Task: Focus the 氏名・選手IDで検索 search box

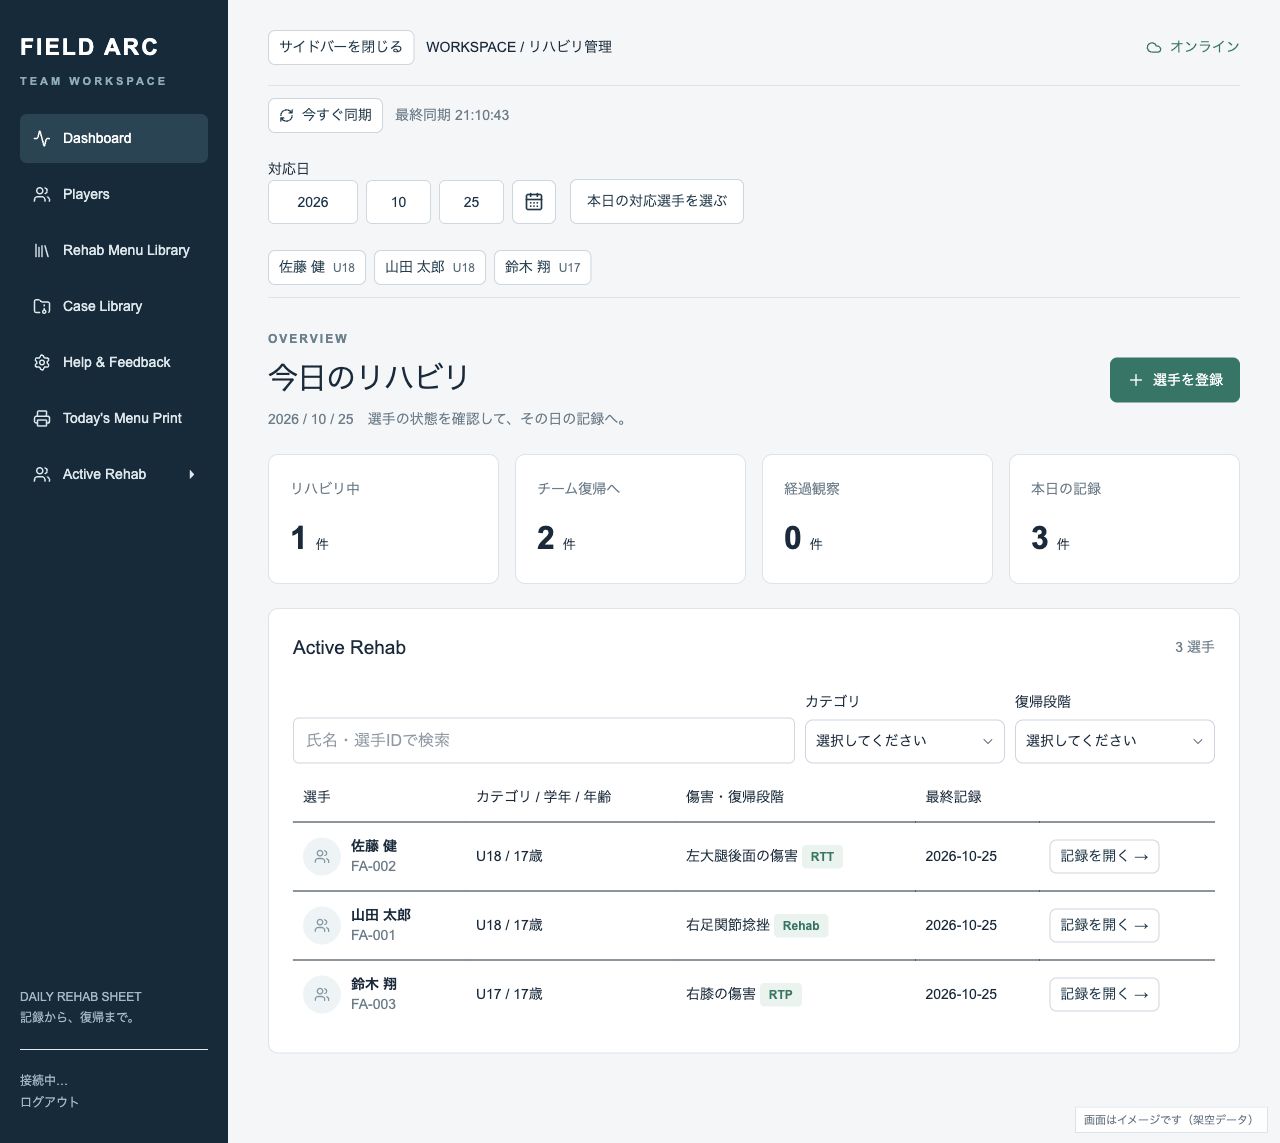Action: pyautogui.click(x=543, y=740)
